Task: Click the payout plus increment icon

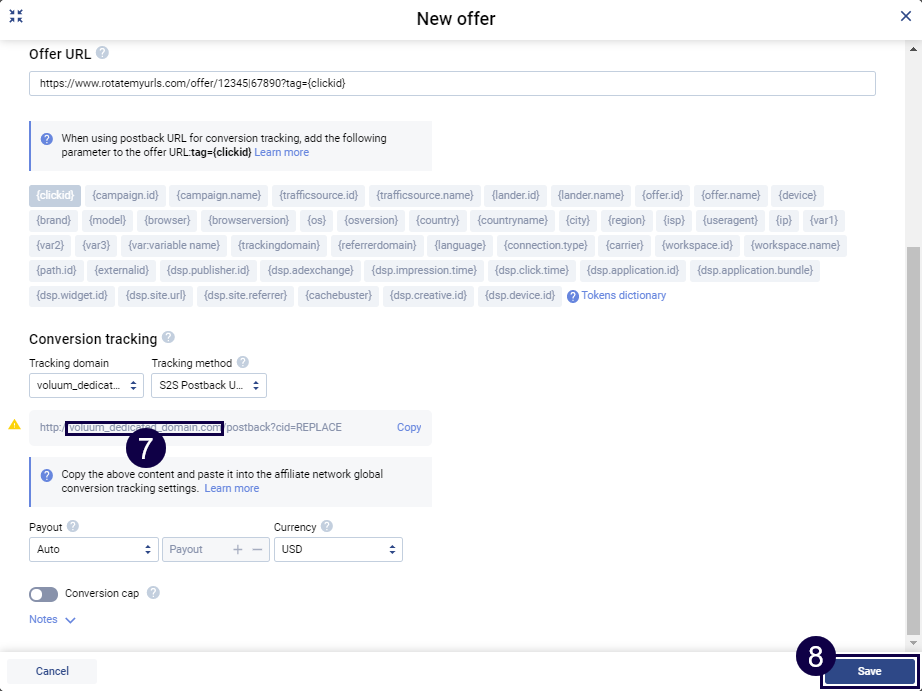Action: tap(238, 549)
